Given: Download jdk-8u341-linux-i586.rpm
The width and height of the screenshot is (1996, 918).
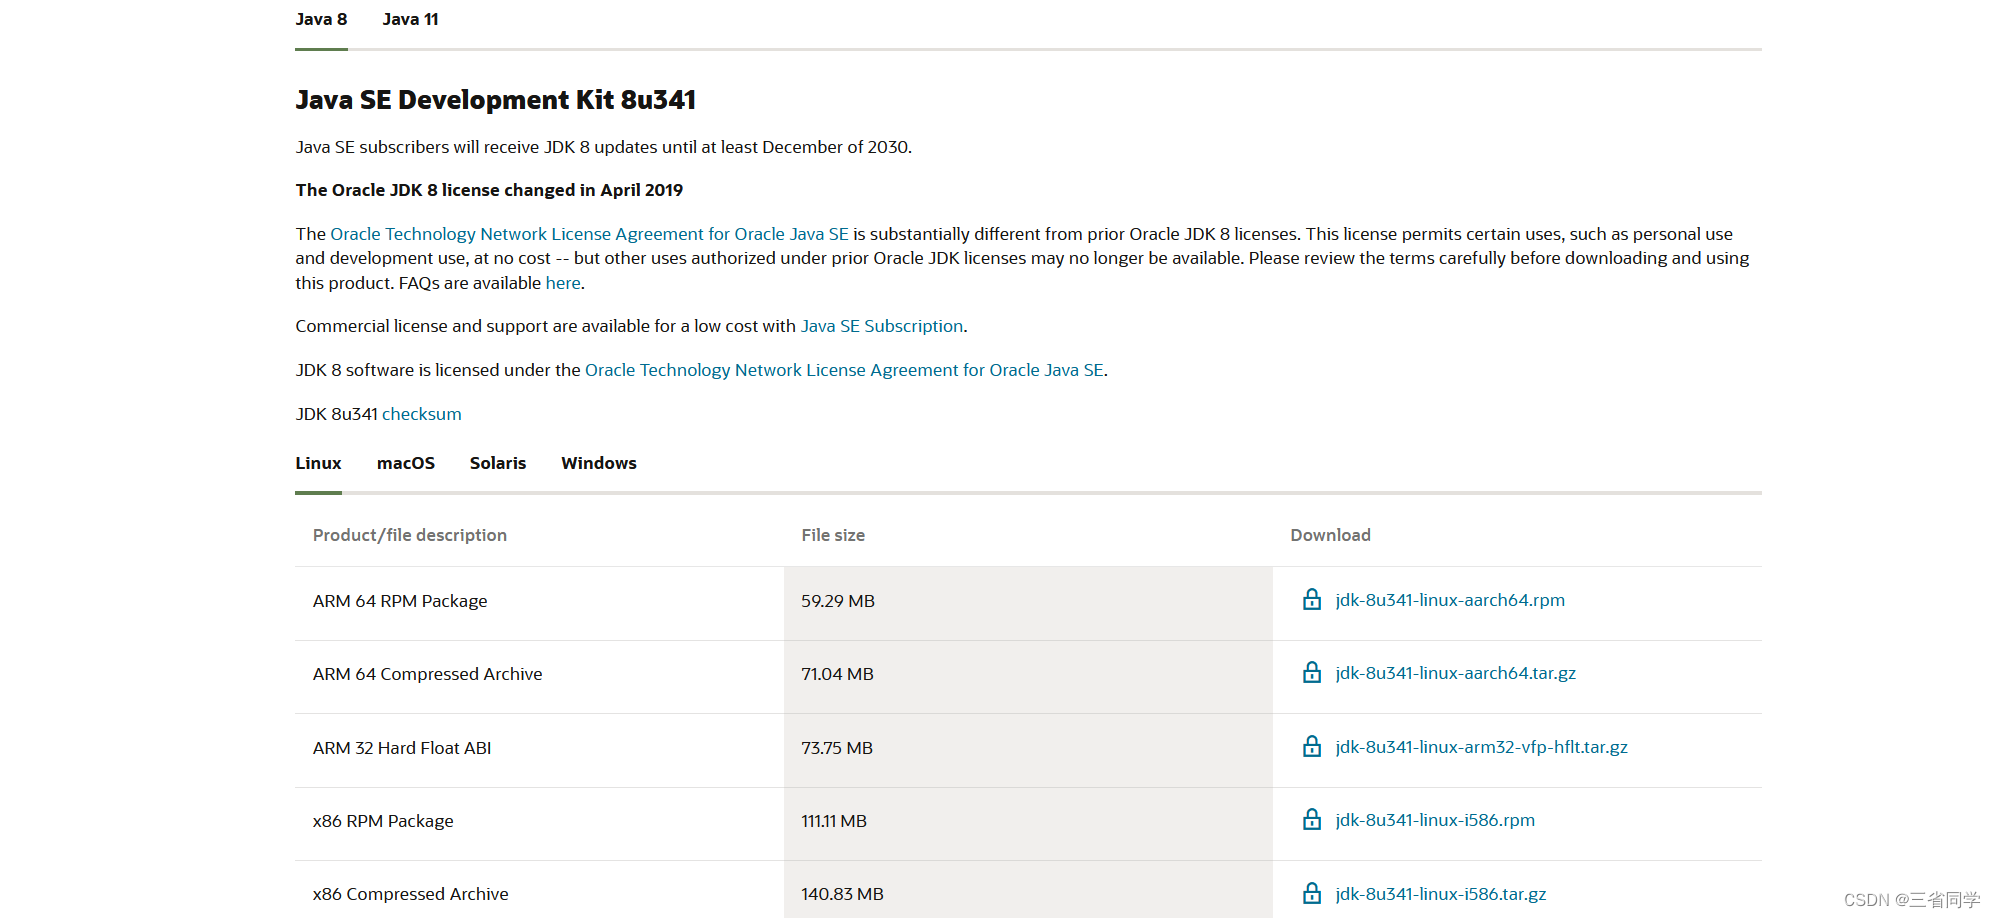Looking at the screenshot, I should [x=1435, y=820].
